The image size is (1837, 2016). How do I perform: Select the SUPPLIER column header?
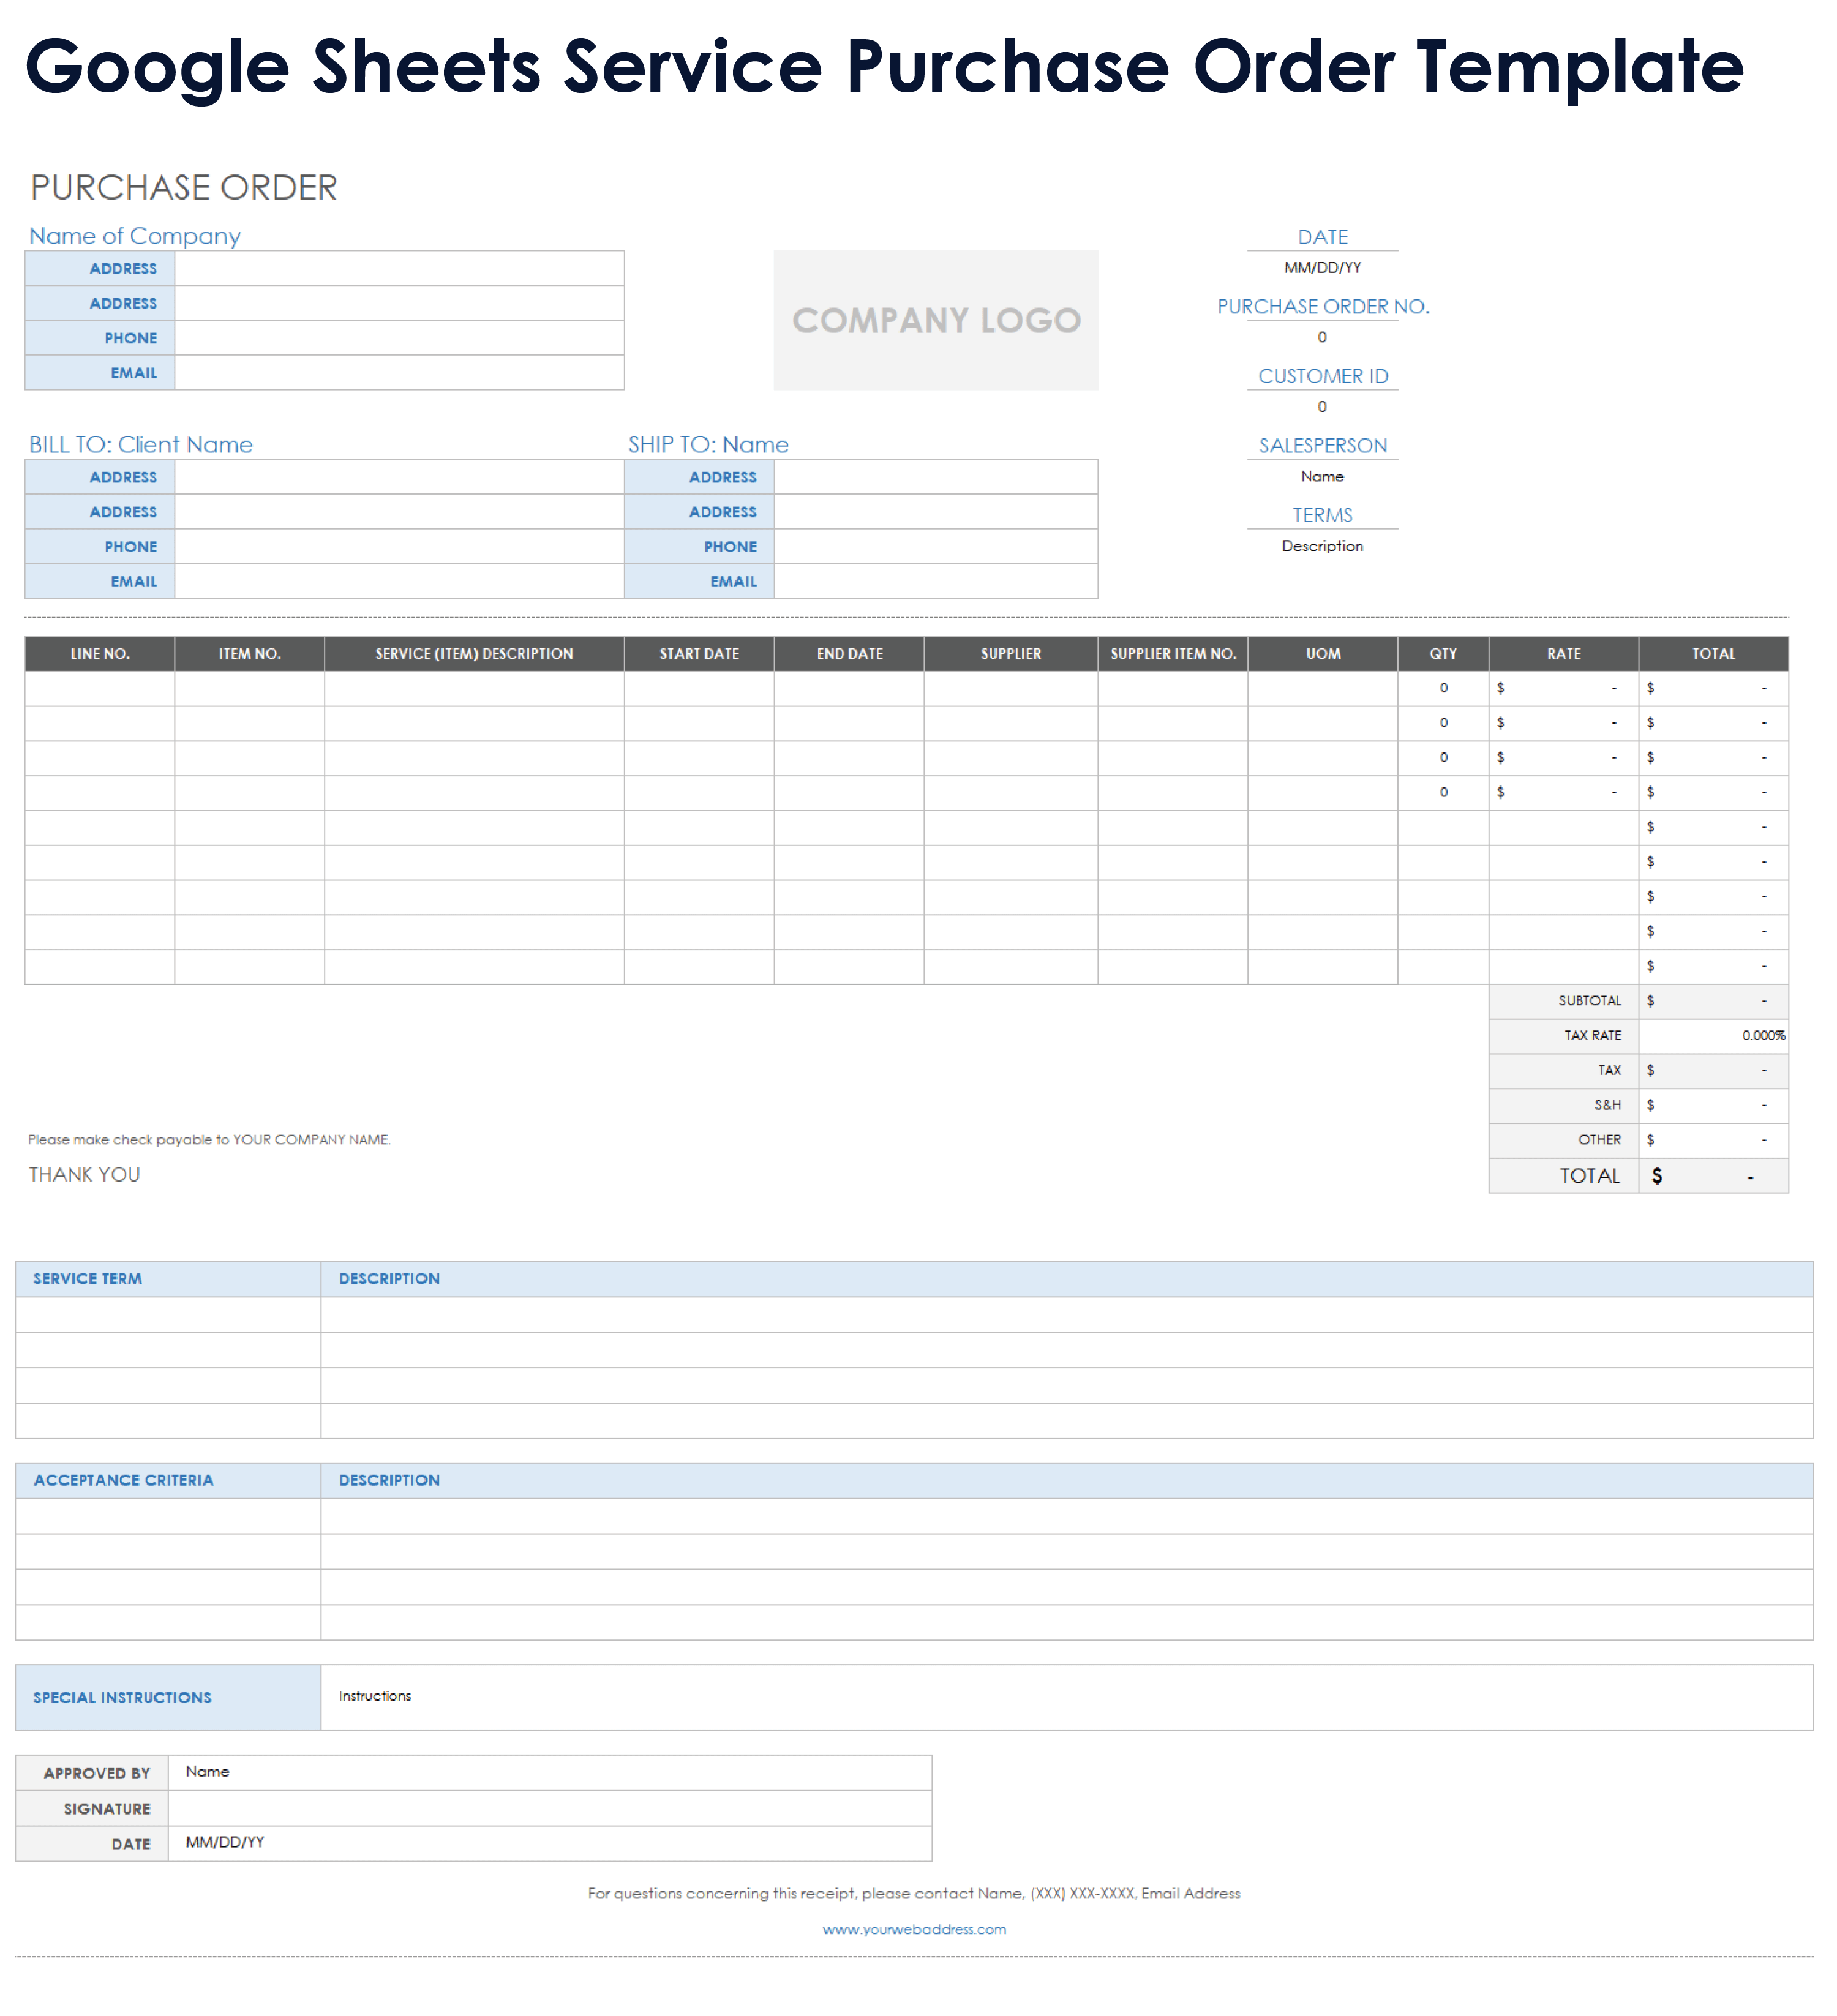[x=1011, y=654]
